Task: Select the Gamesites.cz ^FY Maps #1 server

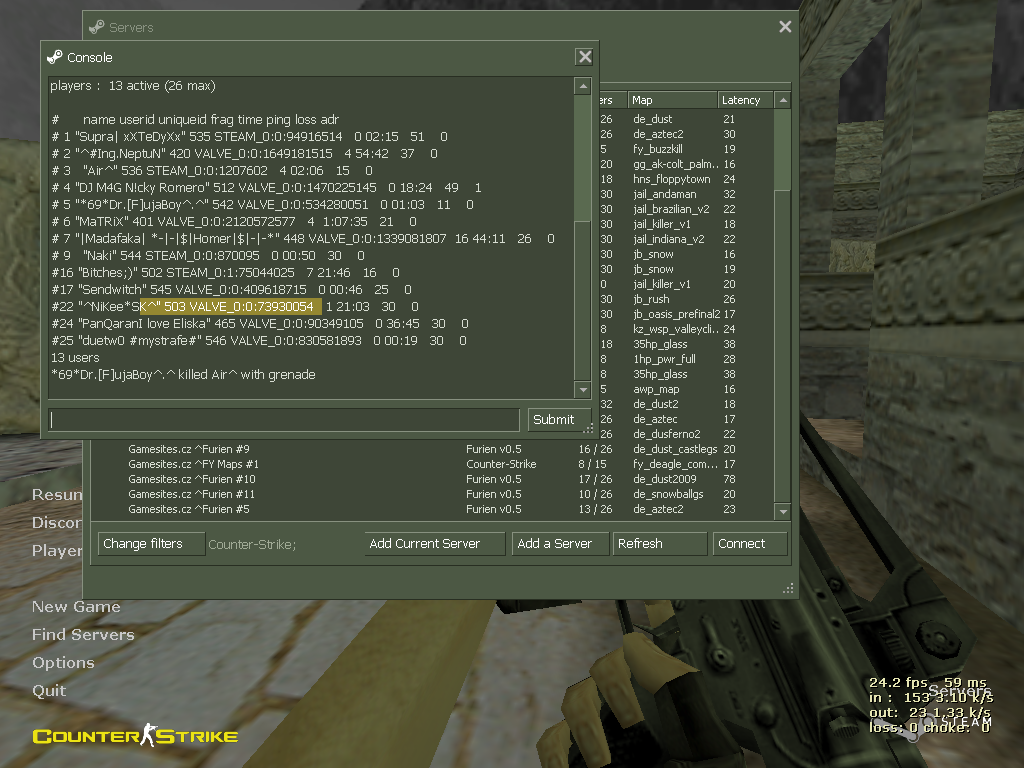Action: tap(194, 464)
